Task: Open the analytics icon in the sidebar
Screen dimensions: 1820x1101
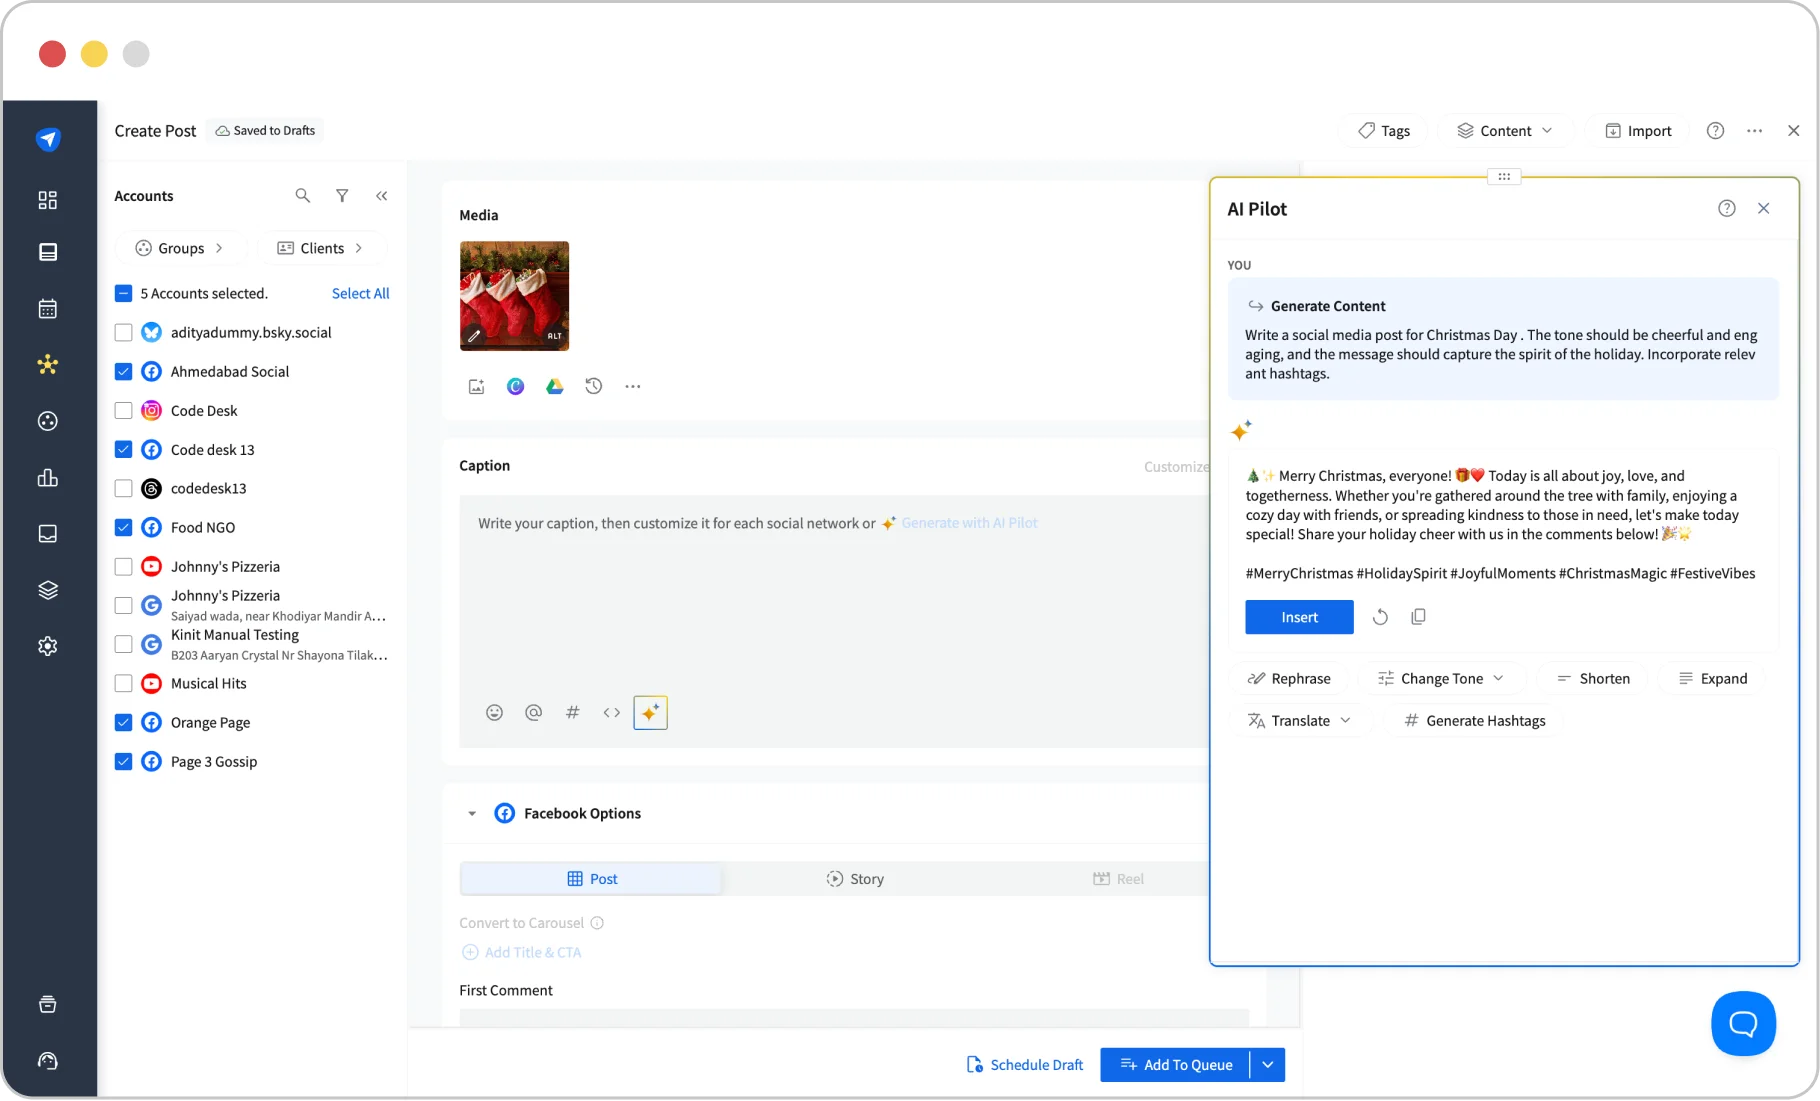Action: (x=47, y=478)
